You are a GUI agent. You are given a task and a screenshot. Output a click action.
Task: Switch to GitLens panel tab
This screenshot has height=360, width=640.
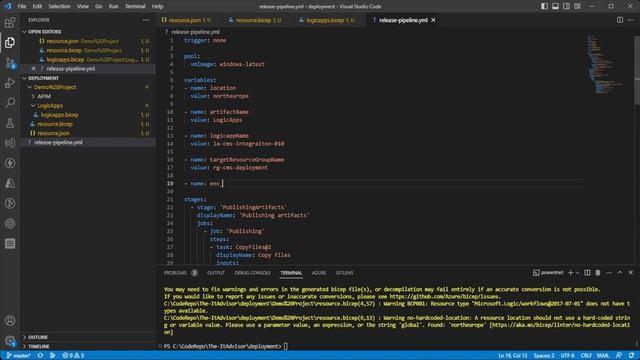[344, 273]
